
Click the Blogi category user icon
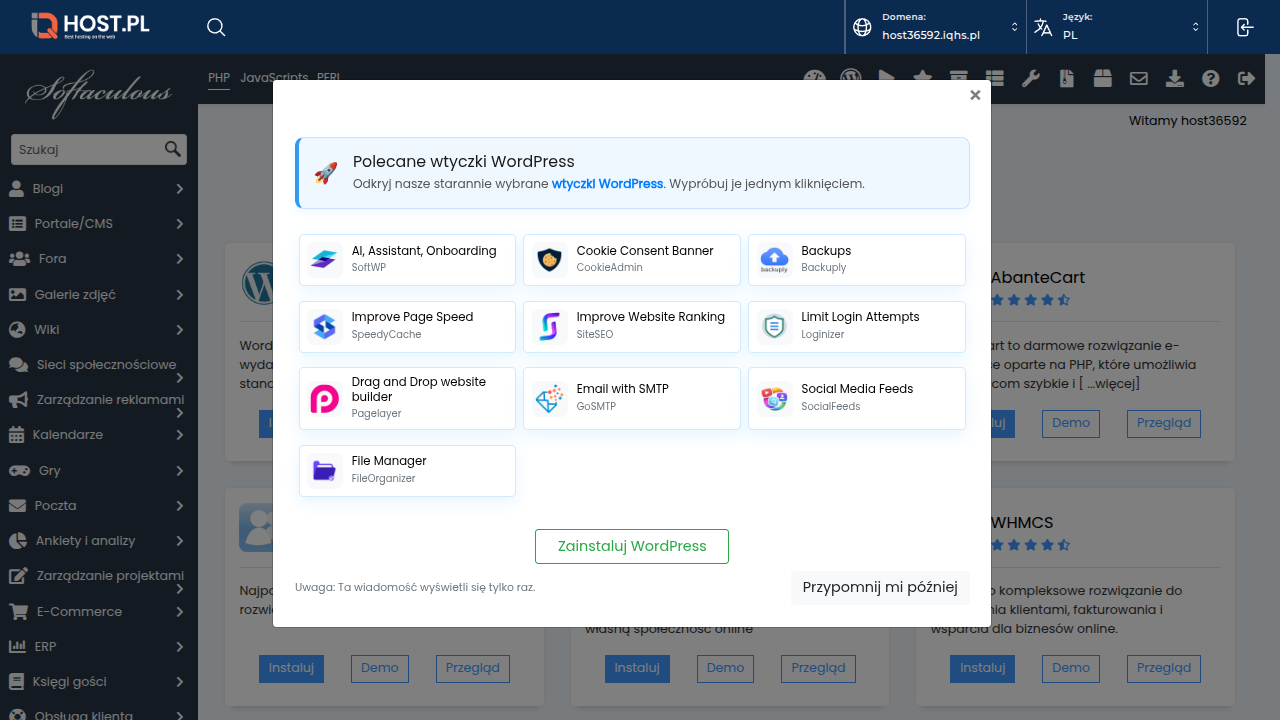[16, 188]
